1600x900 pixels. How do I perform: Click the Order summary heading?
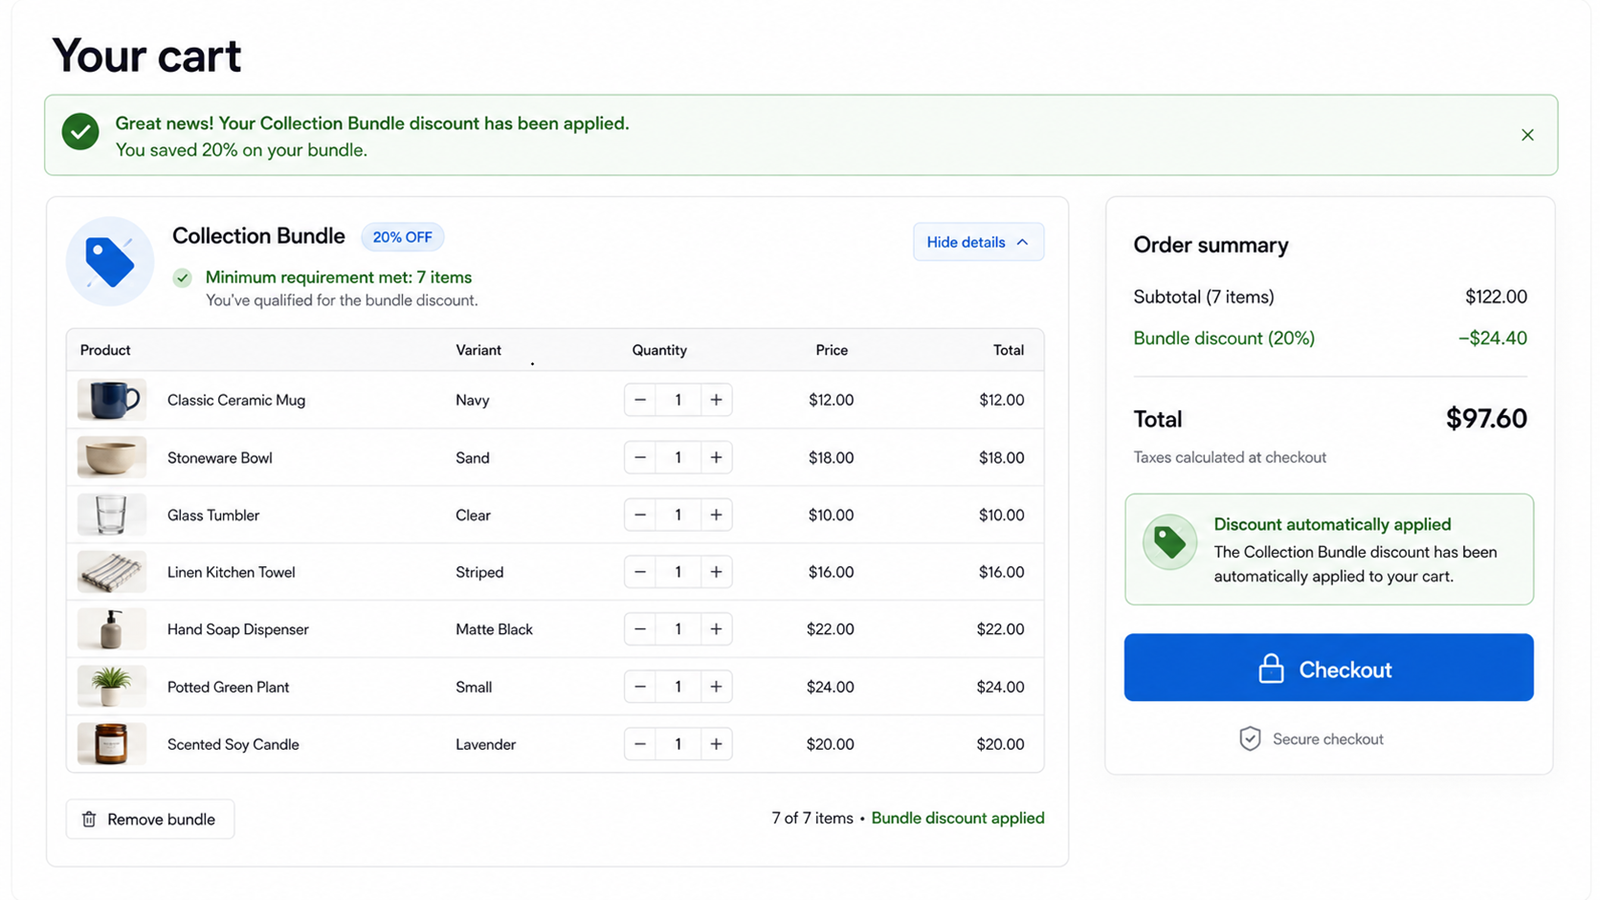pos(1211,245)
